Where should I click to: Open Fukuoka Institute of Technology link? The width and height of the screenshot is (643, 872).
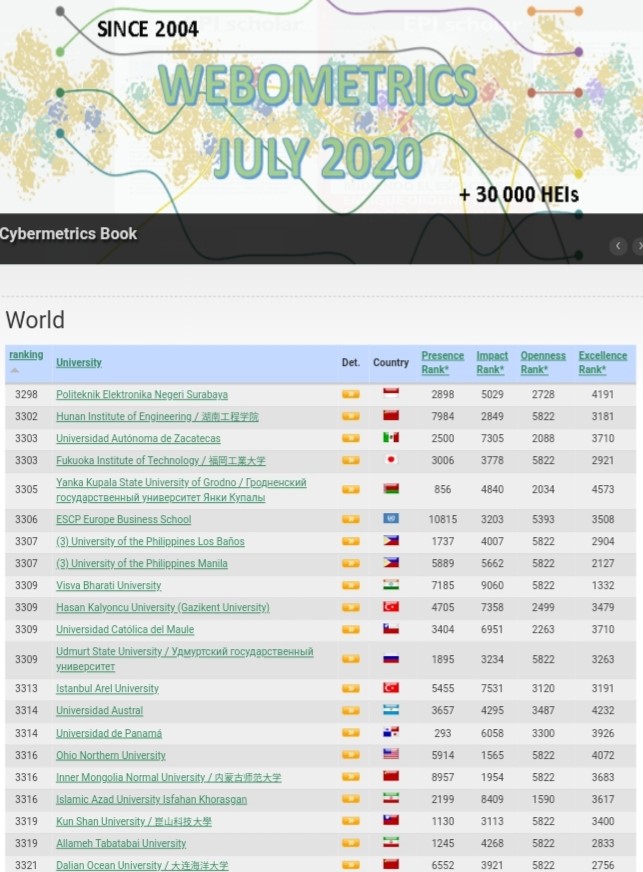161,460
